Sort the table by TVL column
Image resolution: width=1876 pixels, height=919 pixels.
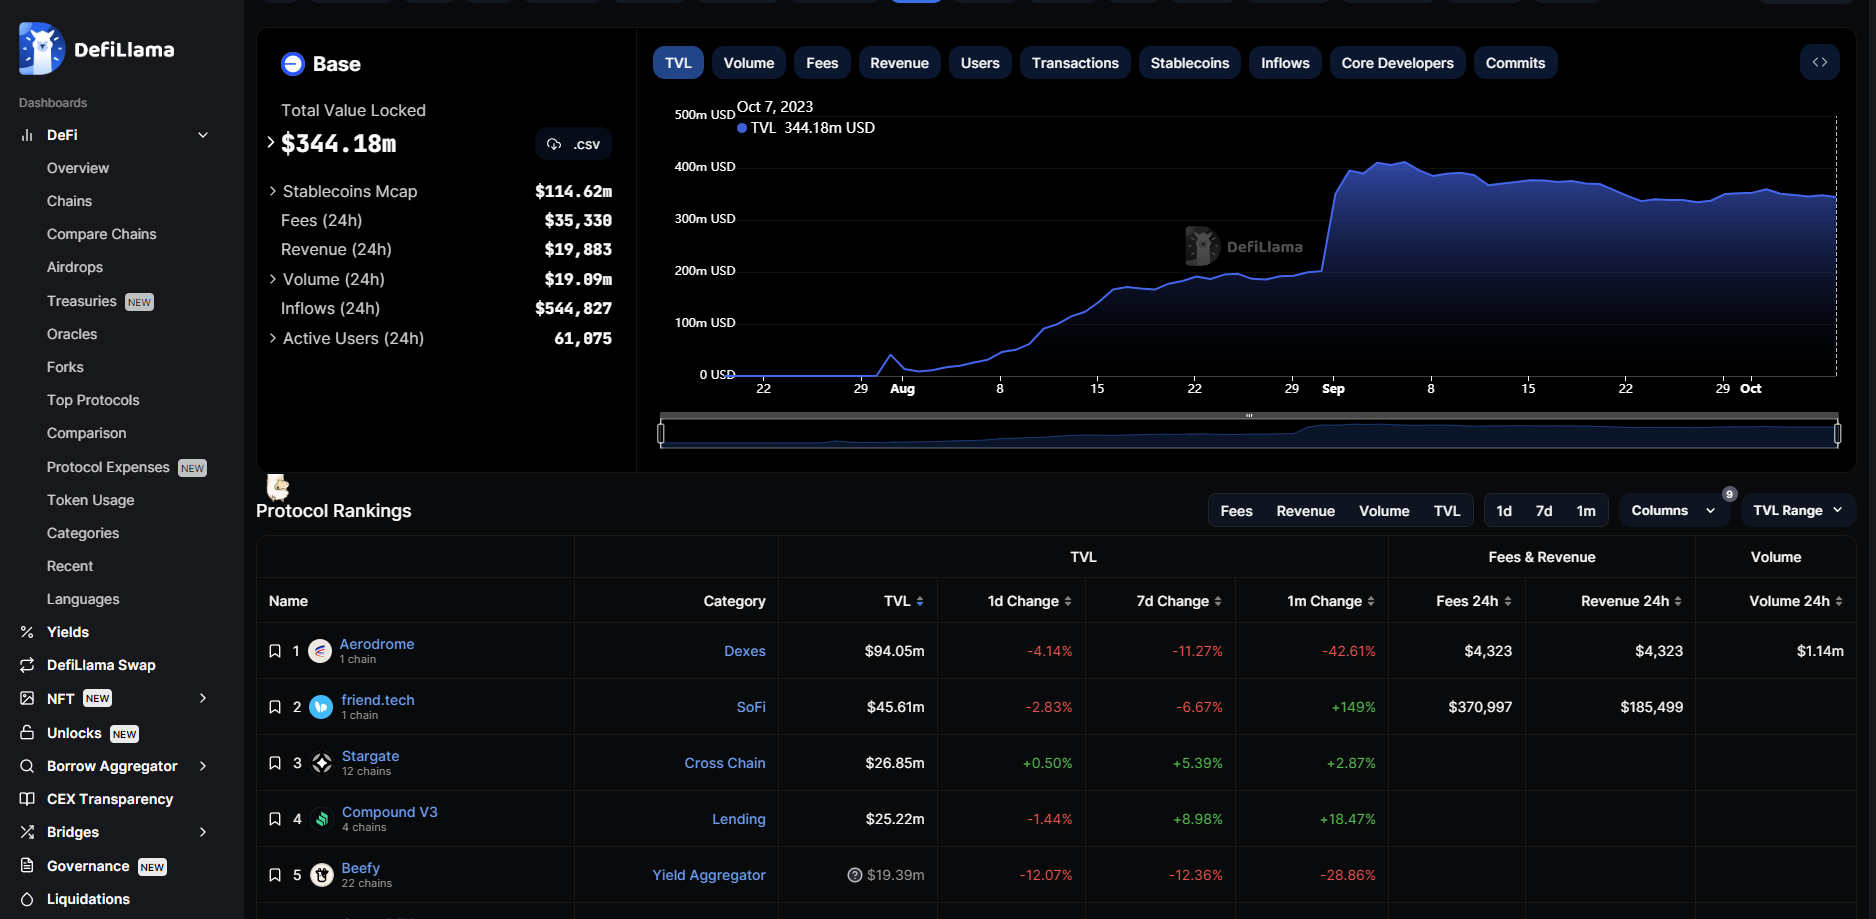(x=904, y=601)
